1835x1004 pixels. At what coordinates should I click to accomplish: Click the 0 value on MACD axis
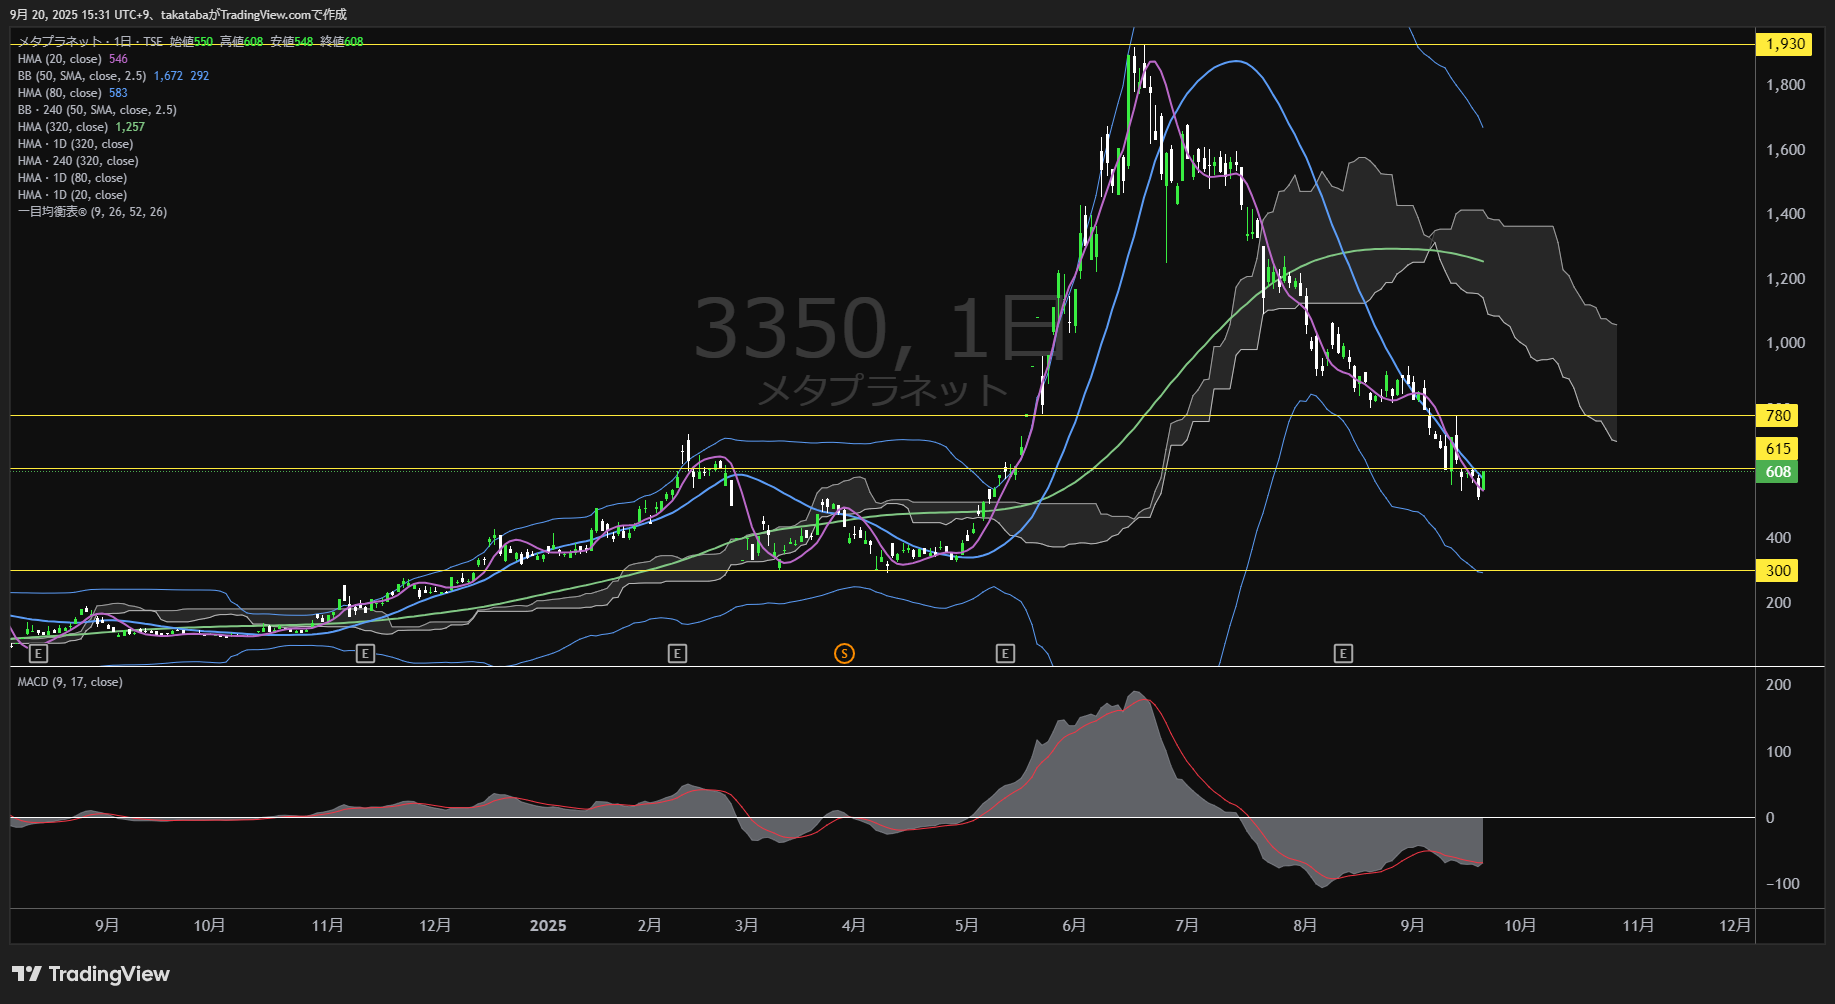[x=1770, y=818]
